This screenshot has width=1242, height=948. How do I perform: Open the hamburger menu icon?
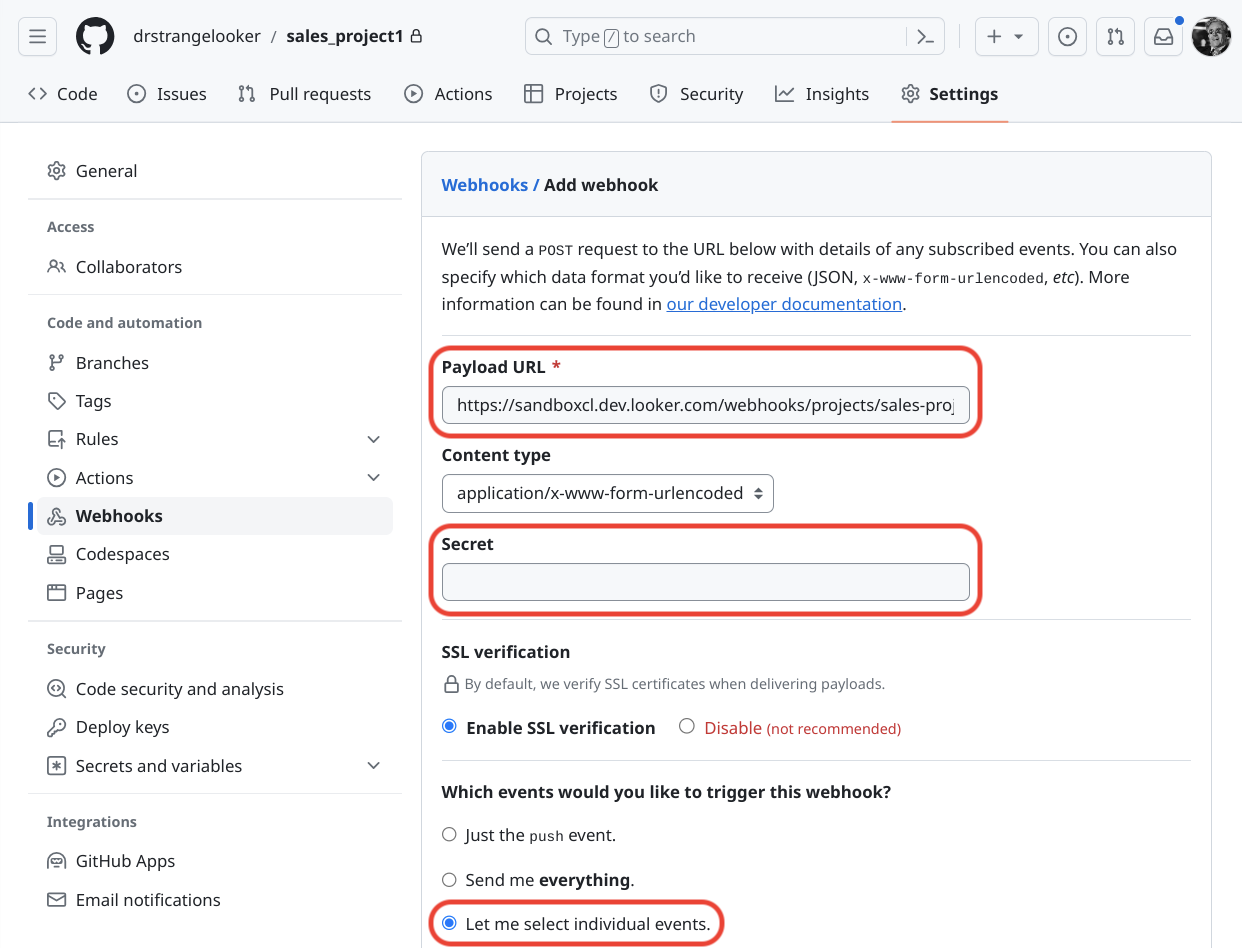[37, 35]
